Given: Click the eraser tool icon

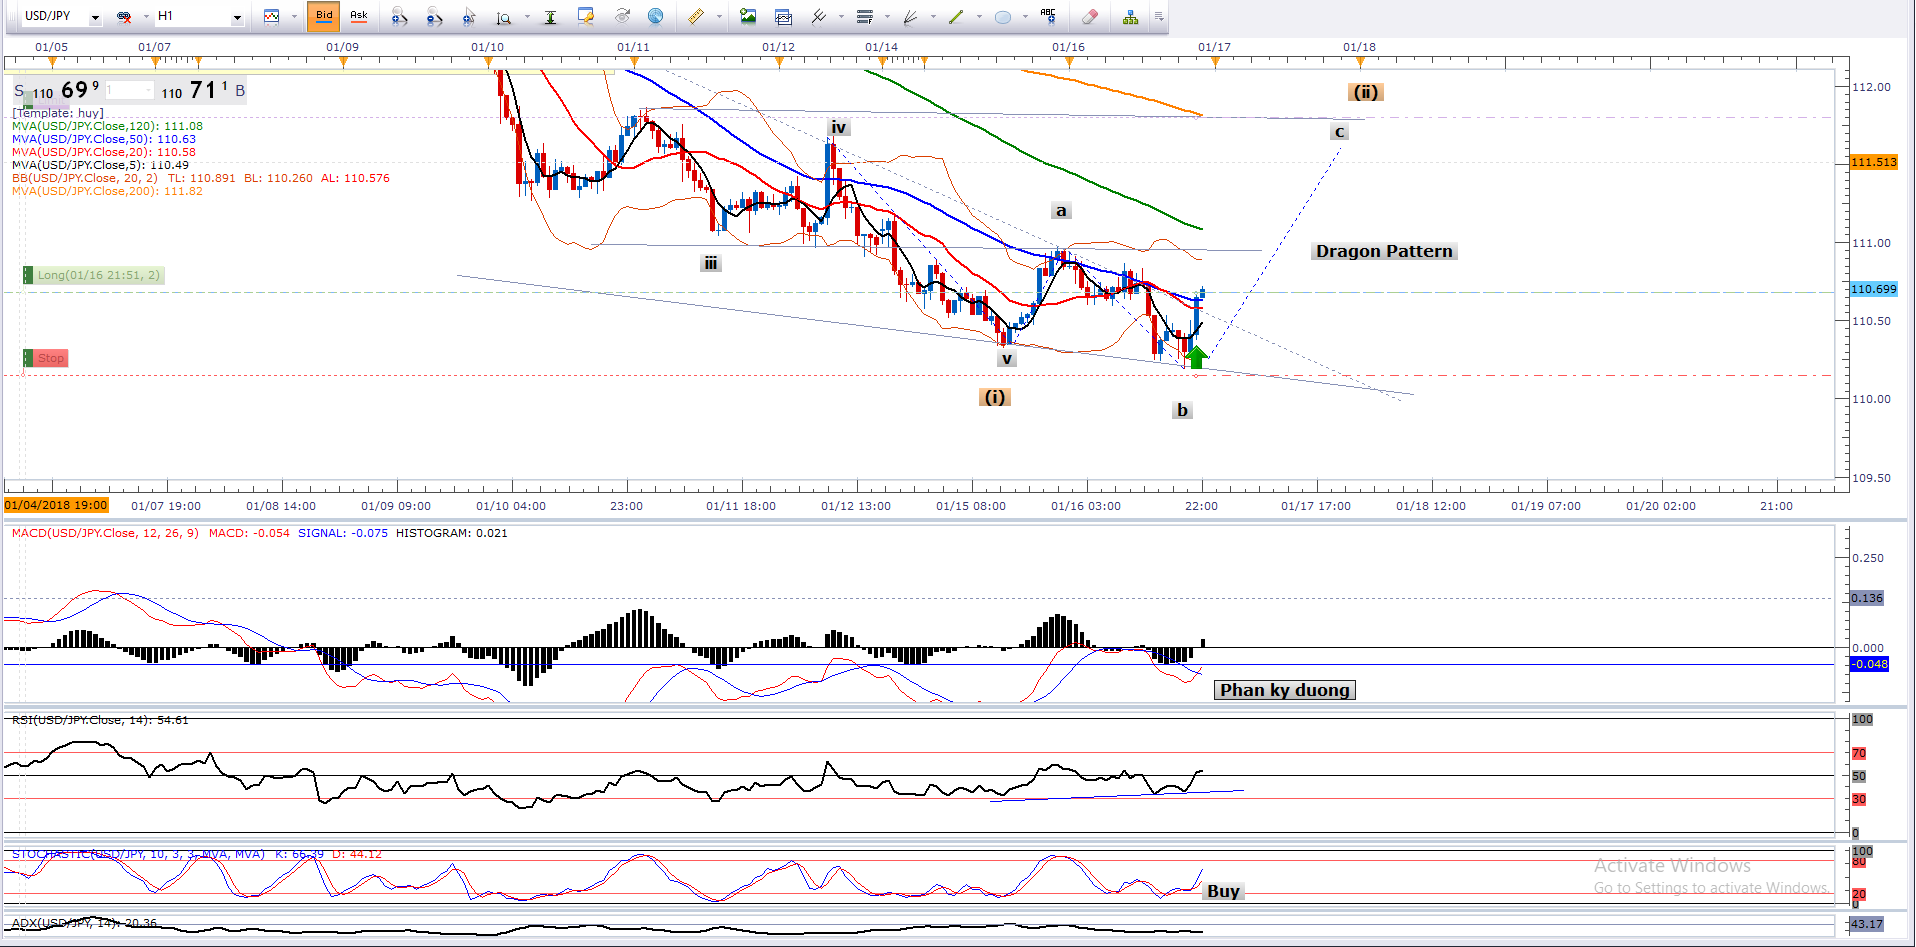Looking at the screenshot, I should tap(1090, 16).
